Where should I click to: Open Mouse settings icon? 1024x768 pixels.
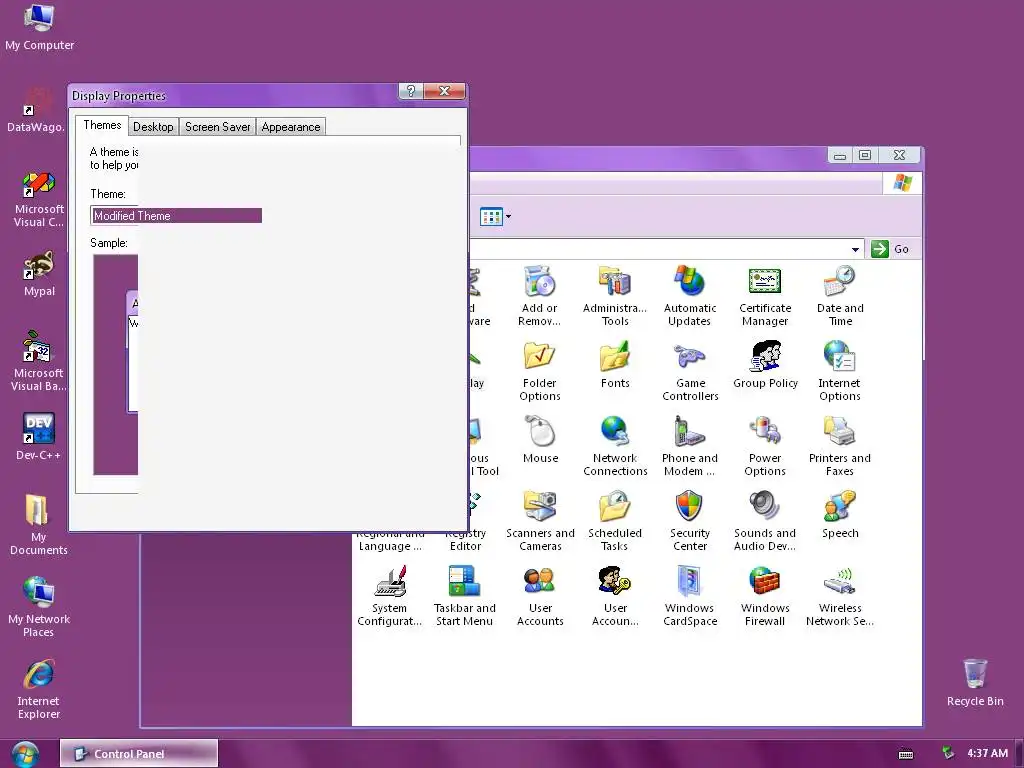coord(540,440)
